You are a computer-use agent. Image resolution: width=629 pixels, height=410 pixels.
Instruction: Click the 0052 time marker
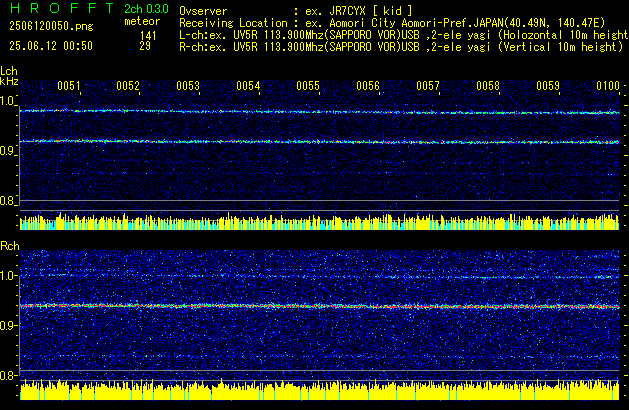[x=128, y=86]
